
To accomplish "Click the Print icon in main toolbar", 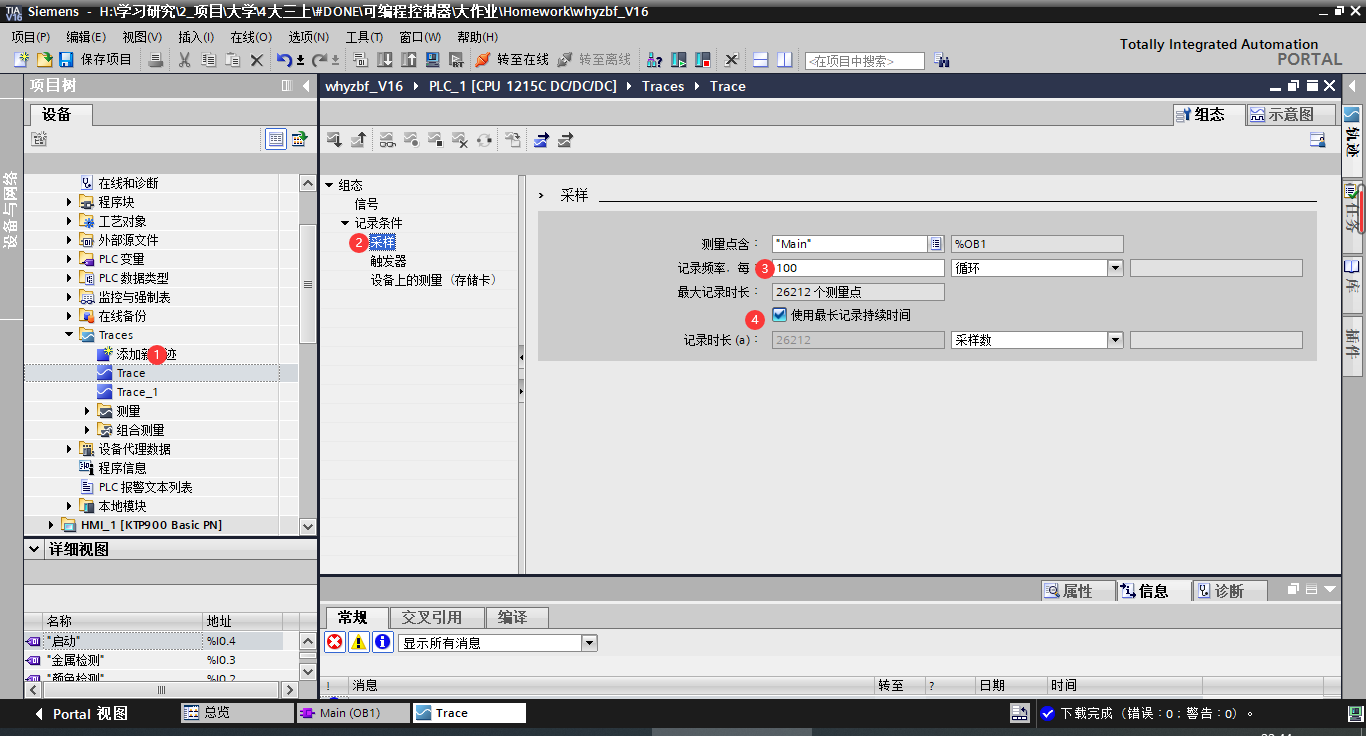I will [155, 60].
